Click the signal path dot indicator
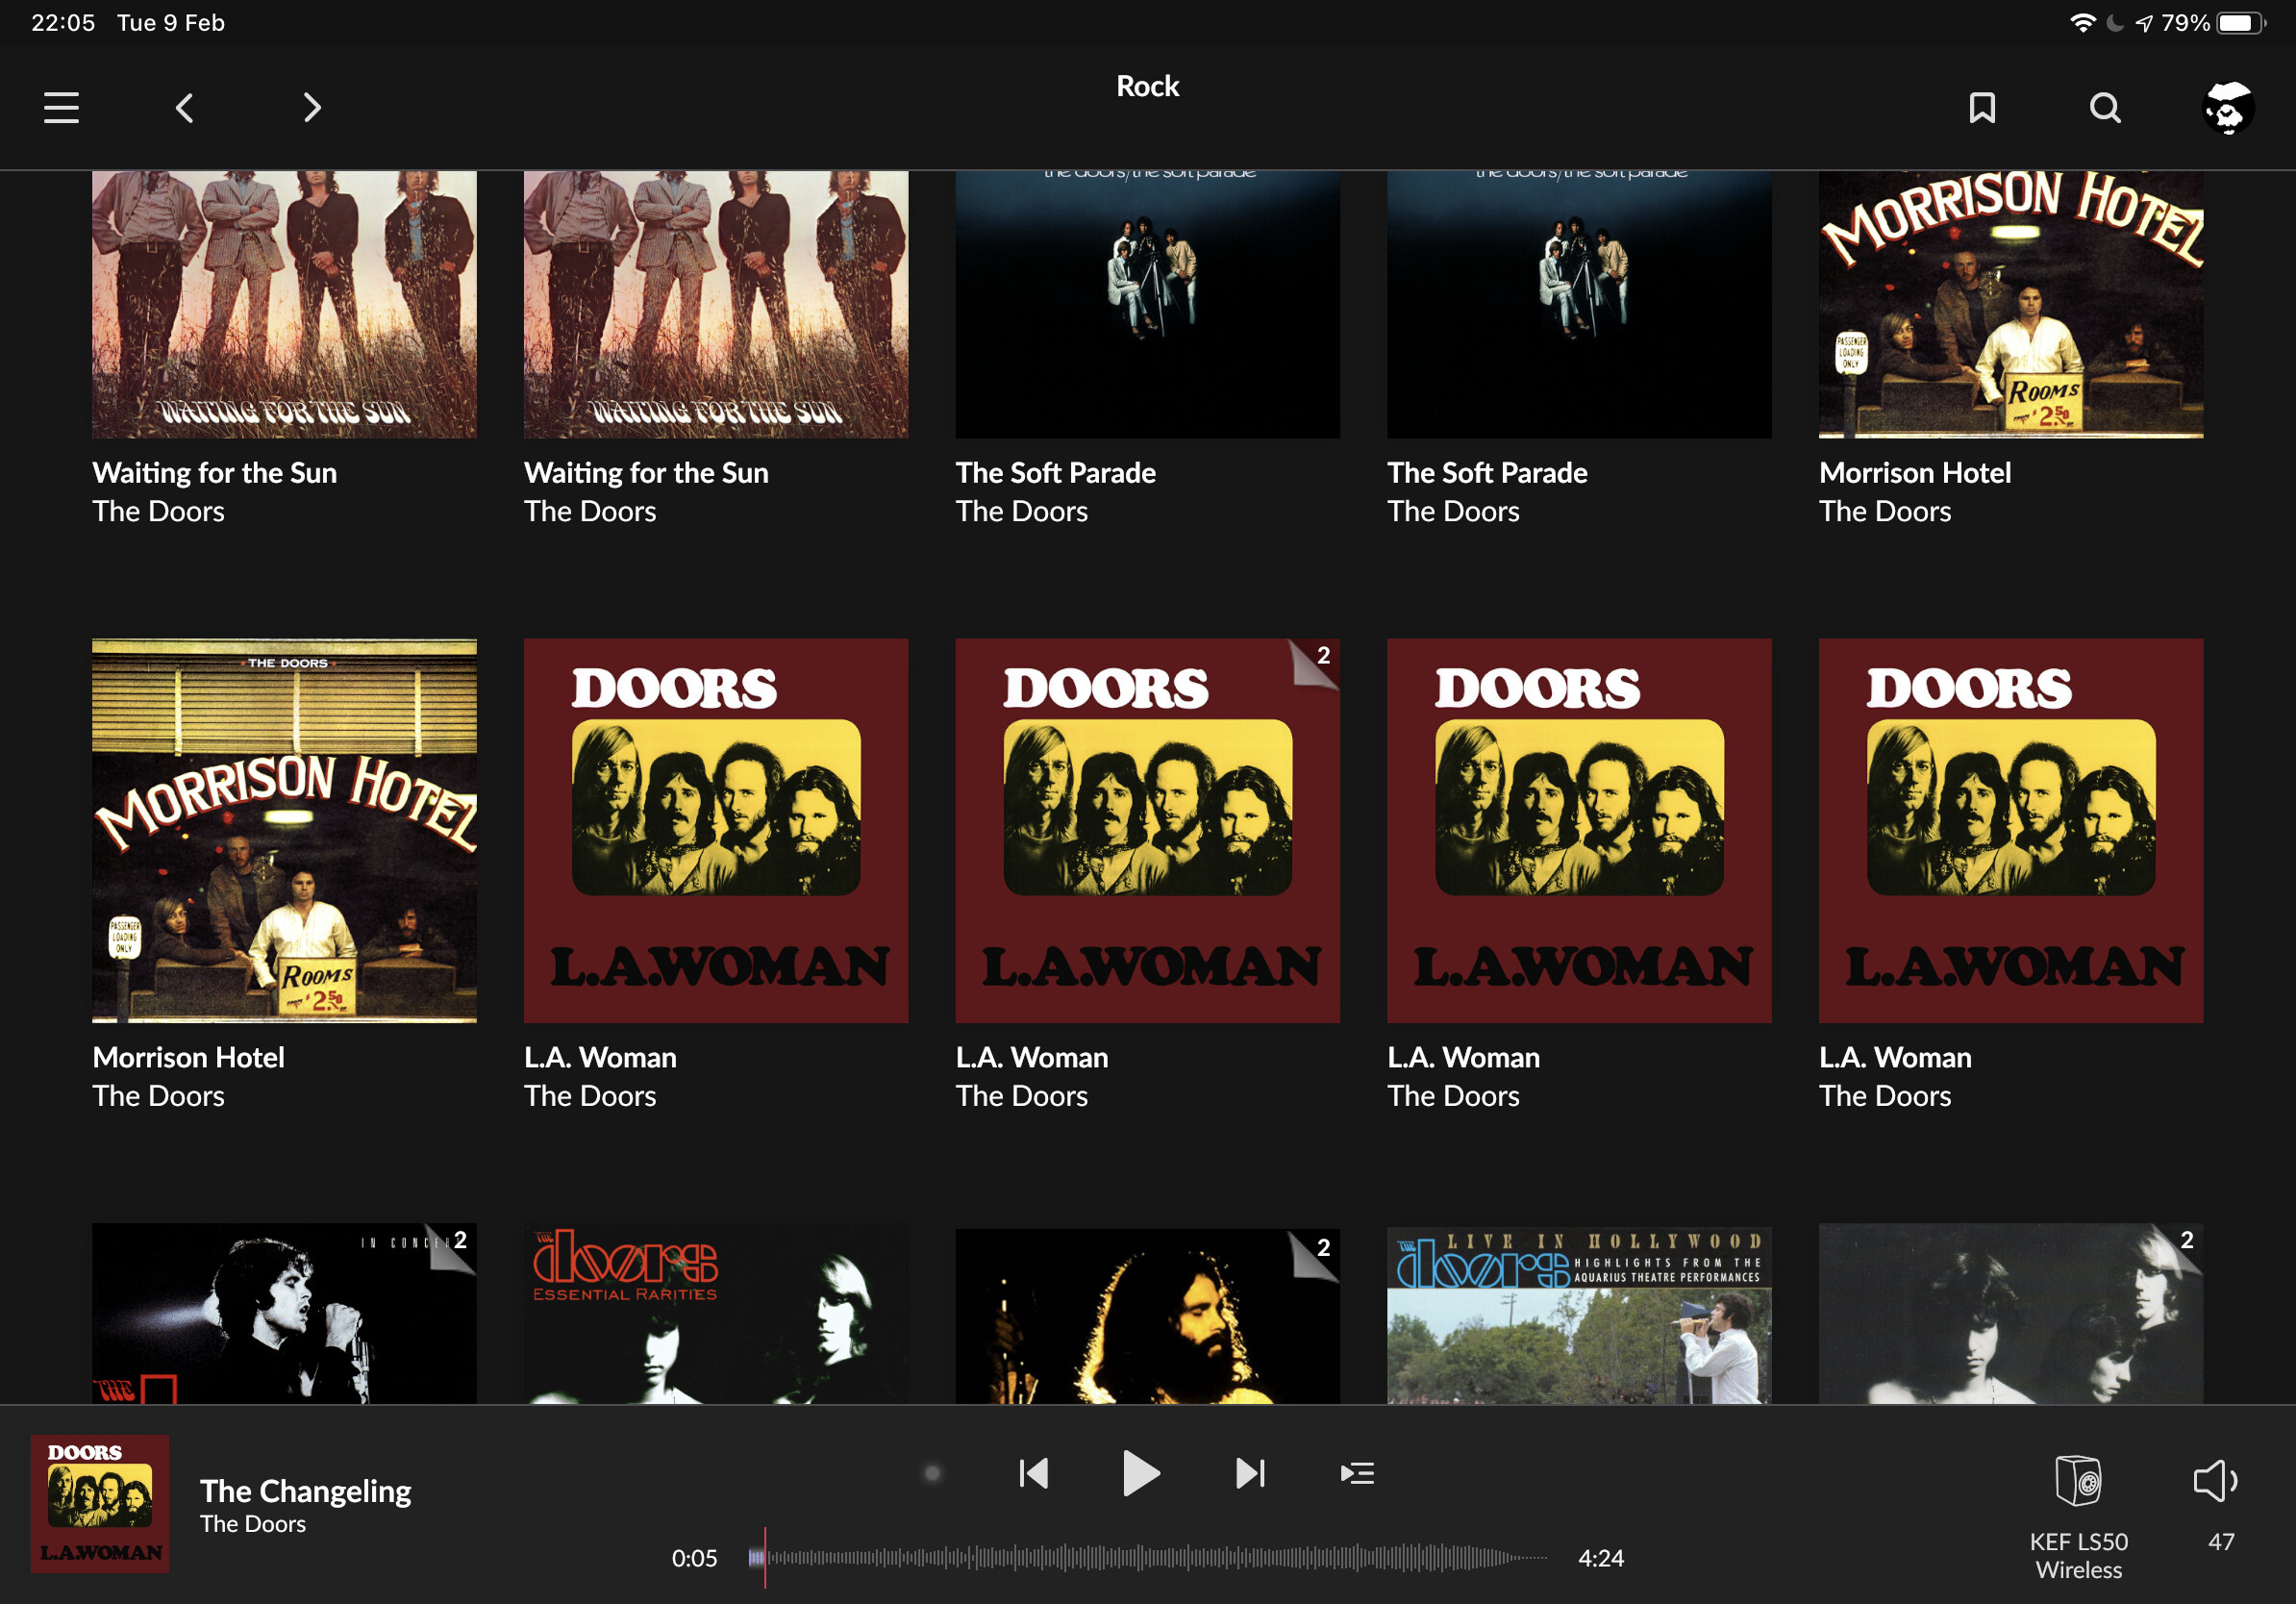2296x1604 pixels. tap(933, 1473)
